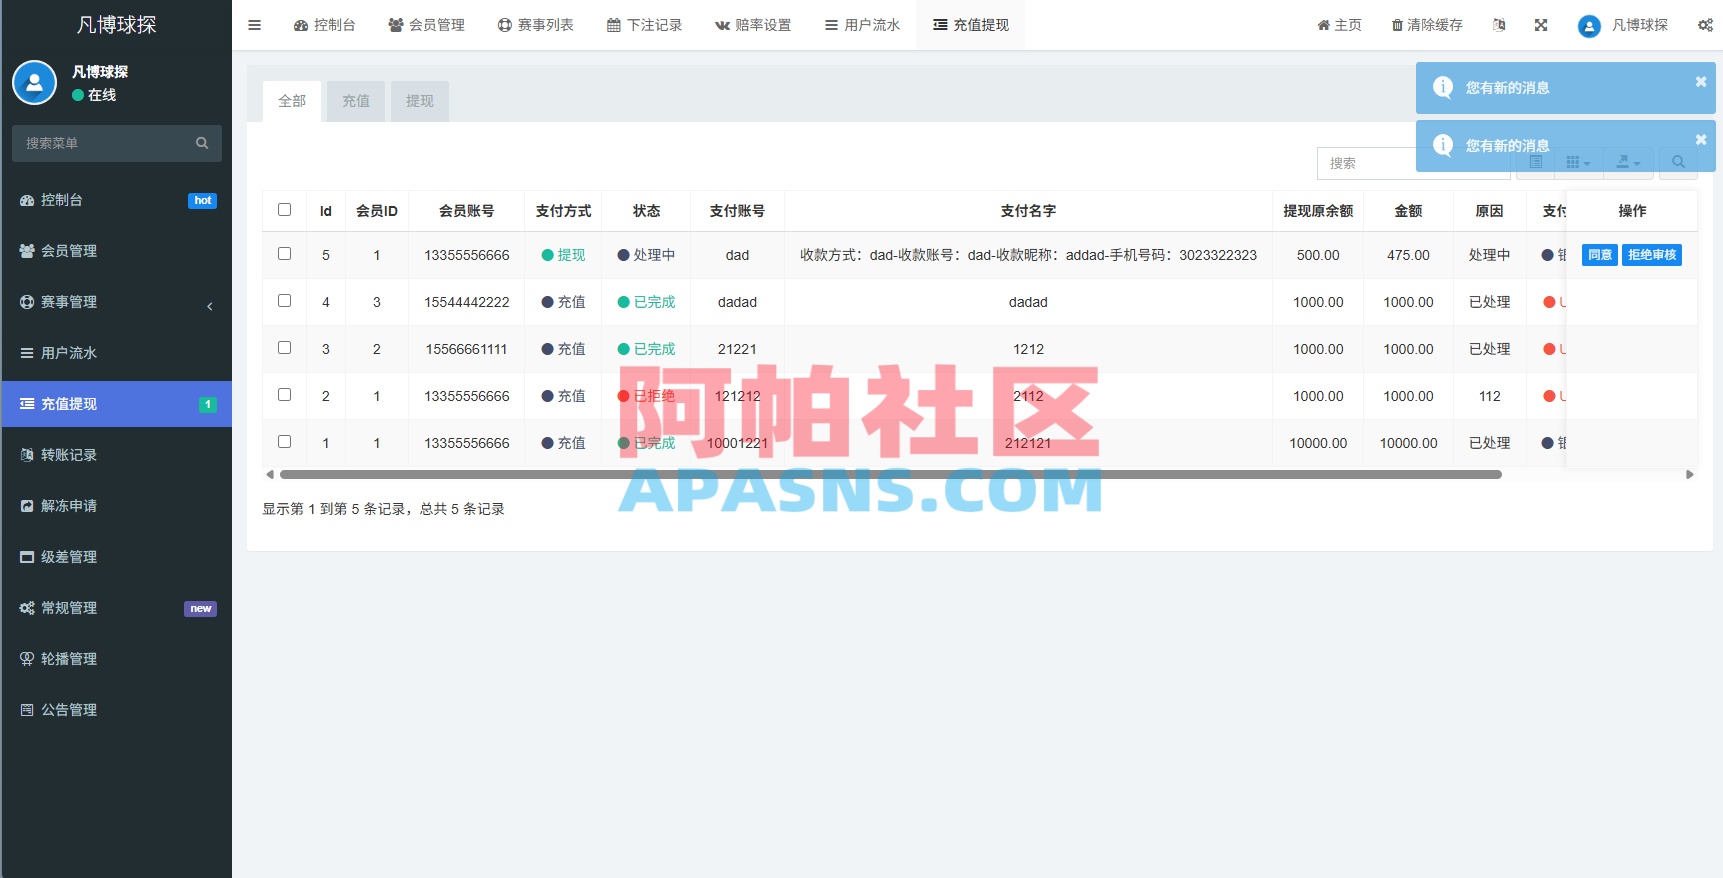
Task: Dismiss the lower 您有新的消息 notification
Action: pyautogui.click(x=1701, y=140)
